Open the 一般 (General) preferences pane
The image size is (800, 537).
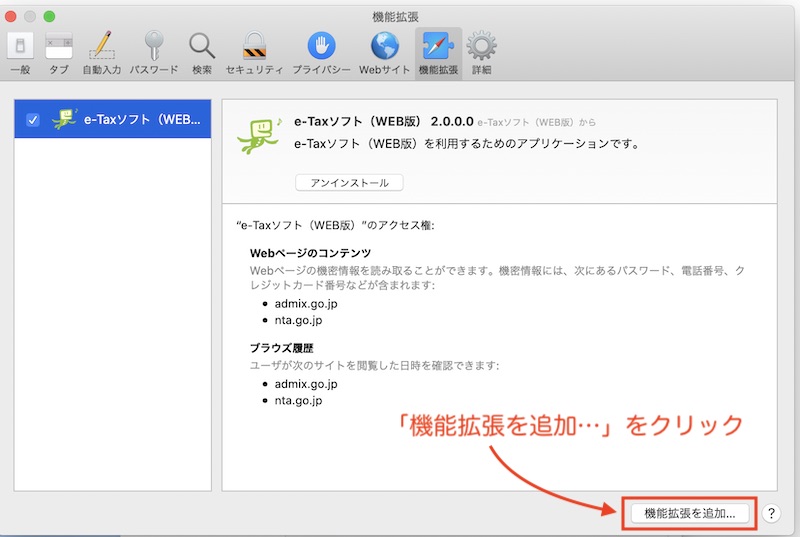(20, 54)
